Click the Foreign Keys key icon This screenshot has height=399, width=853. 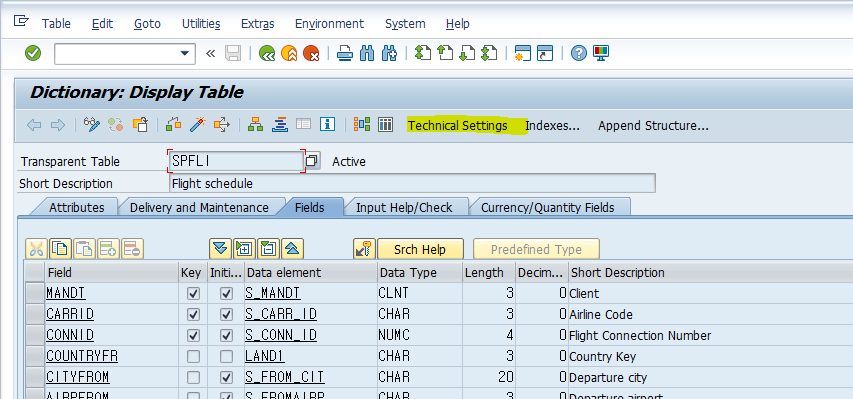coord(364,249)
